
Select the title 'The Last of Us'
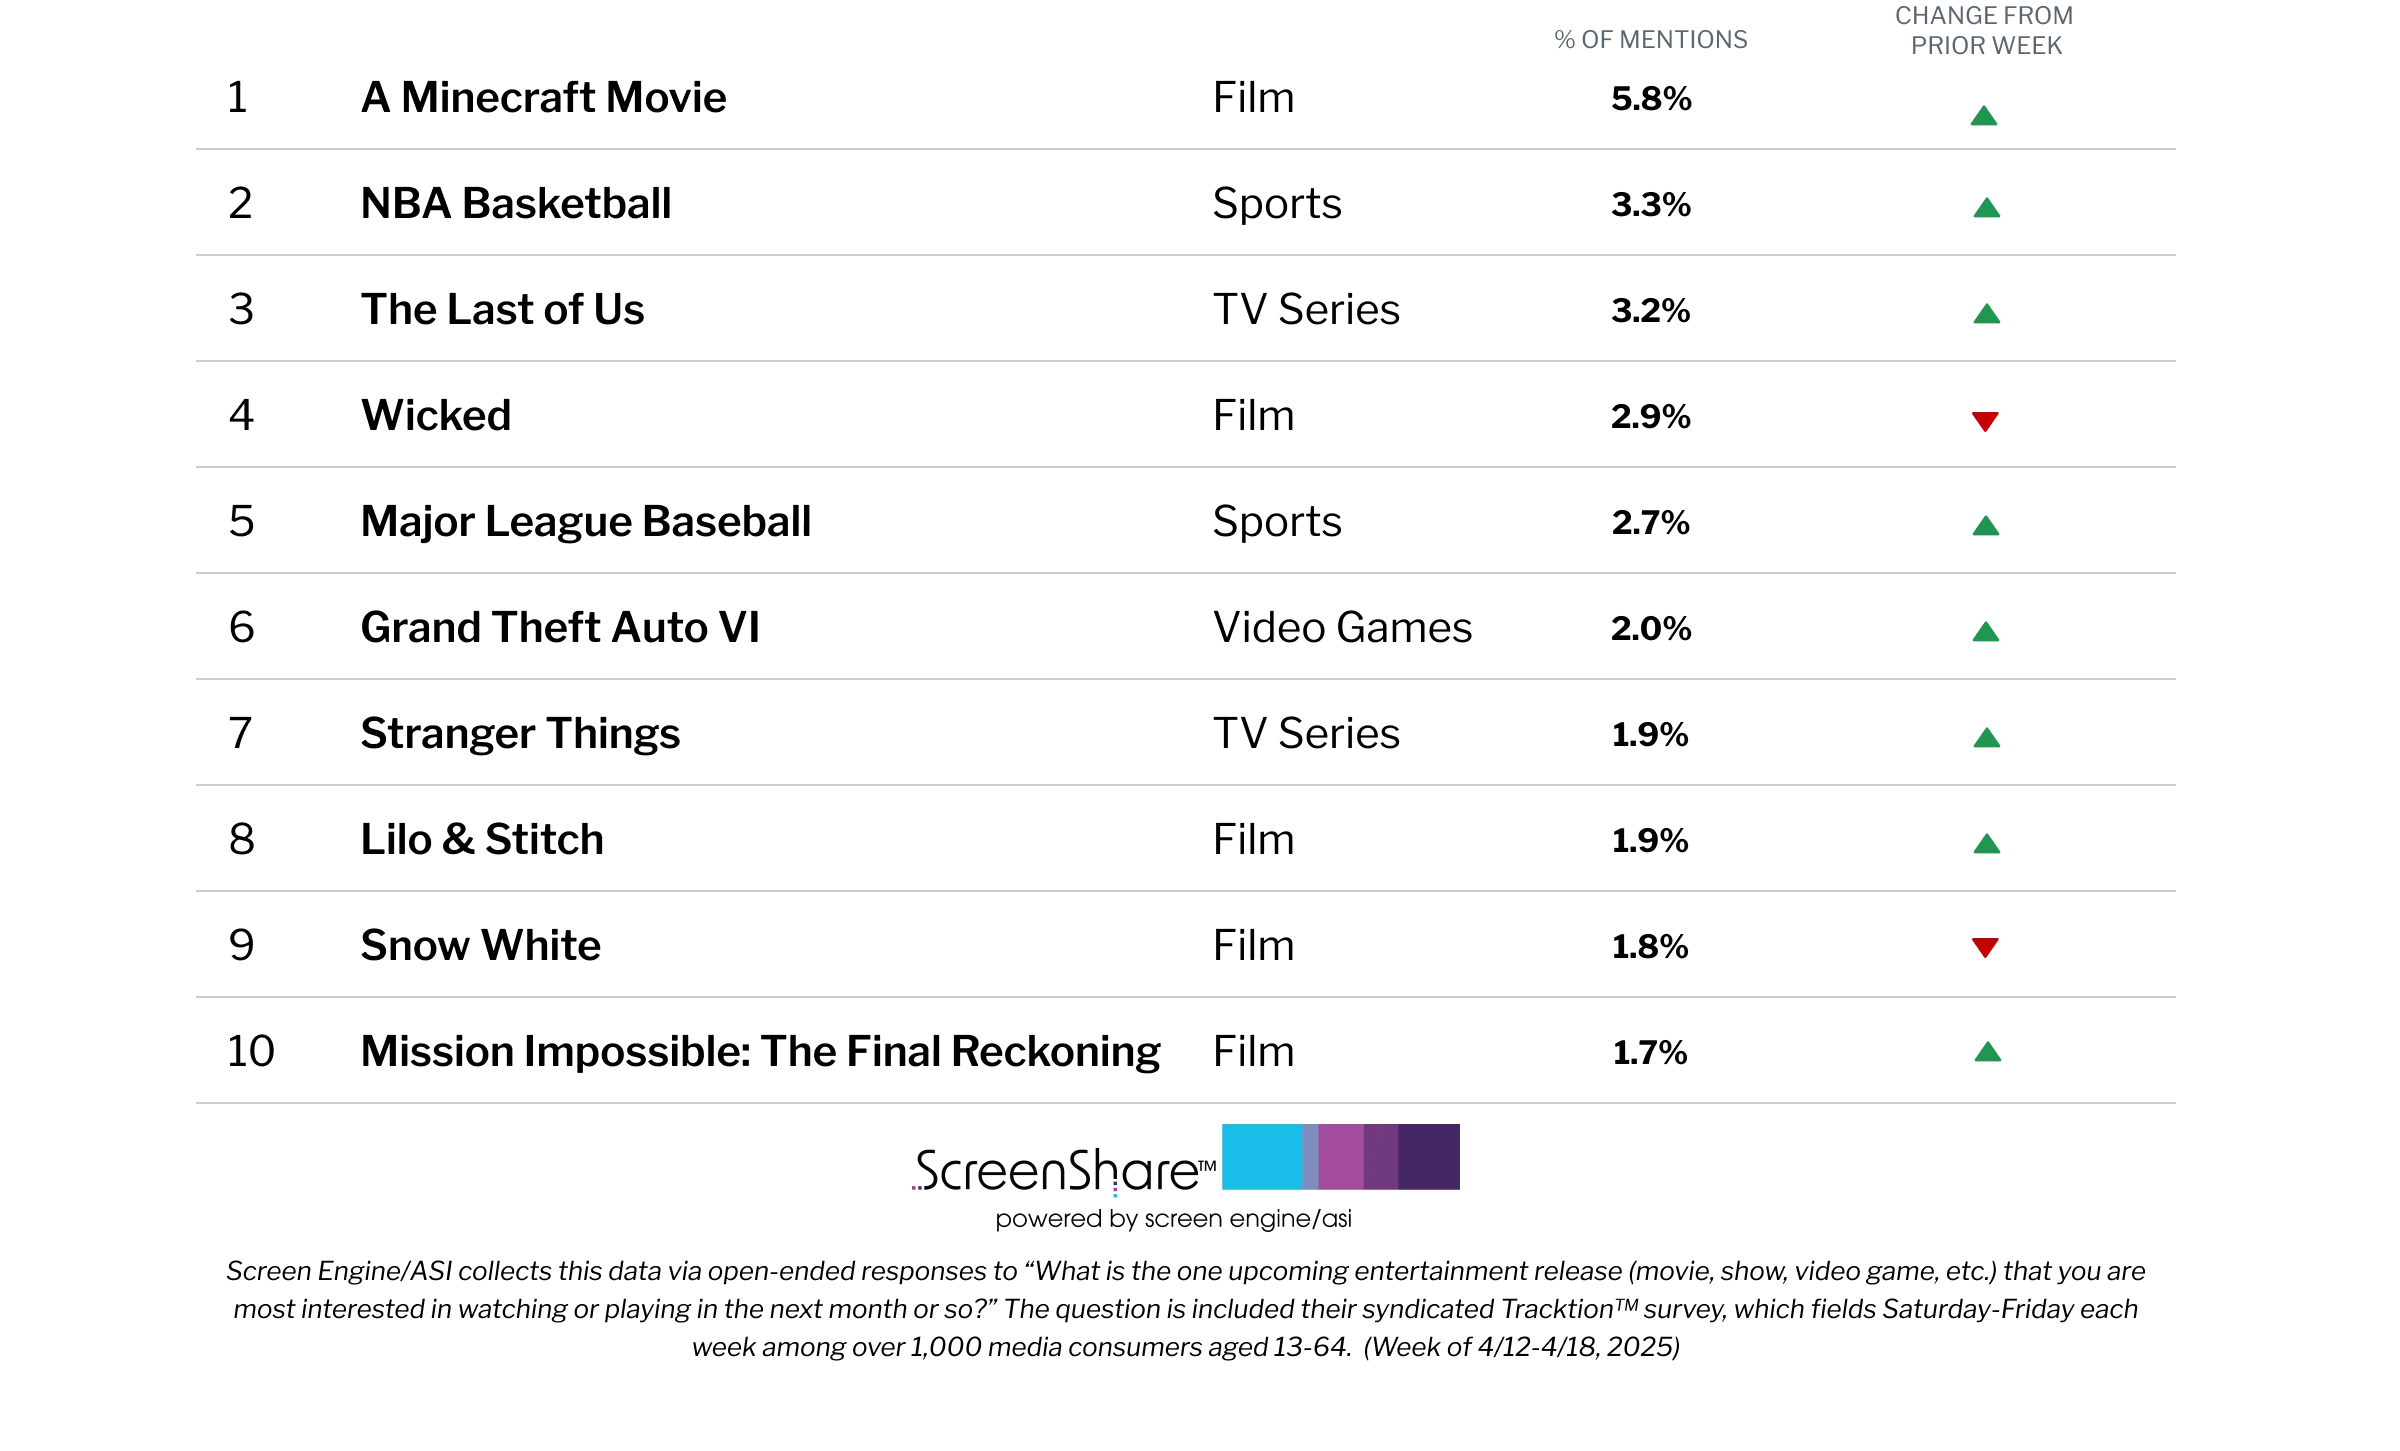502,309
